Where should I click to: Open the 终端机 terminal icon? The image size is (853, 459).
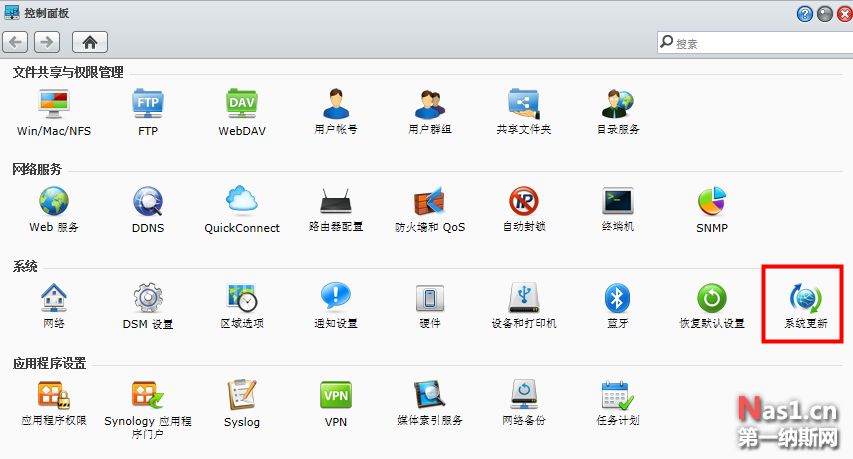pos(618,201)
